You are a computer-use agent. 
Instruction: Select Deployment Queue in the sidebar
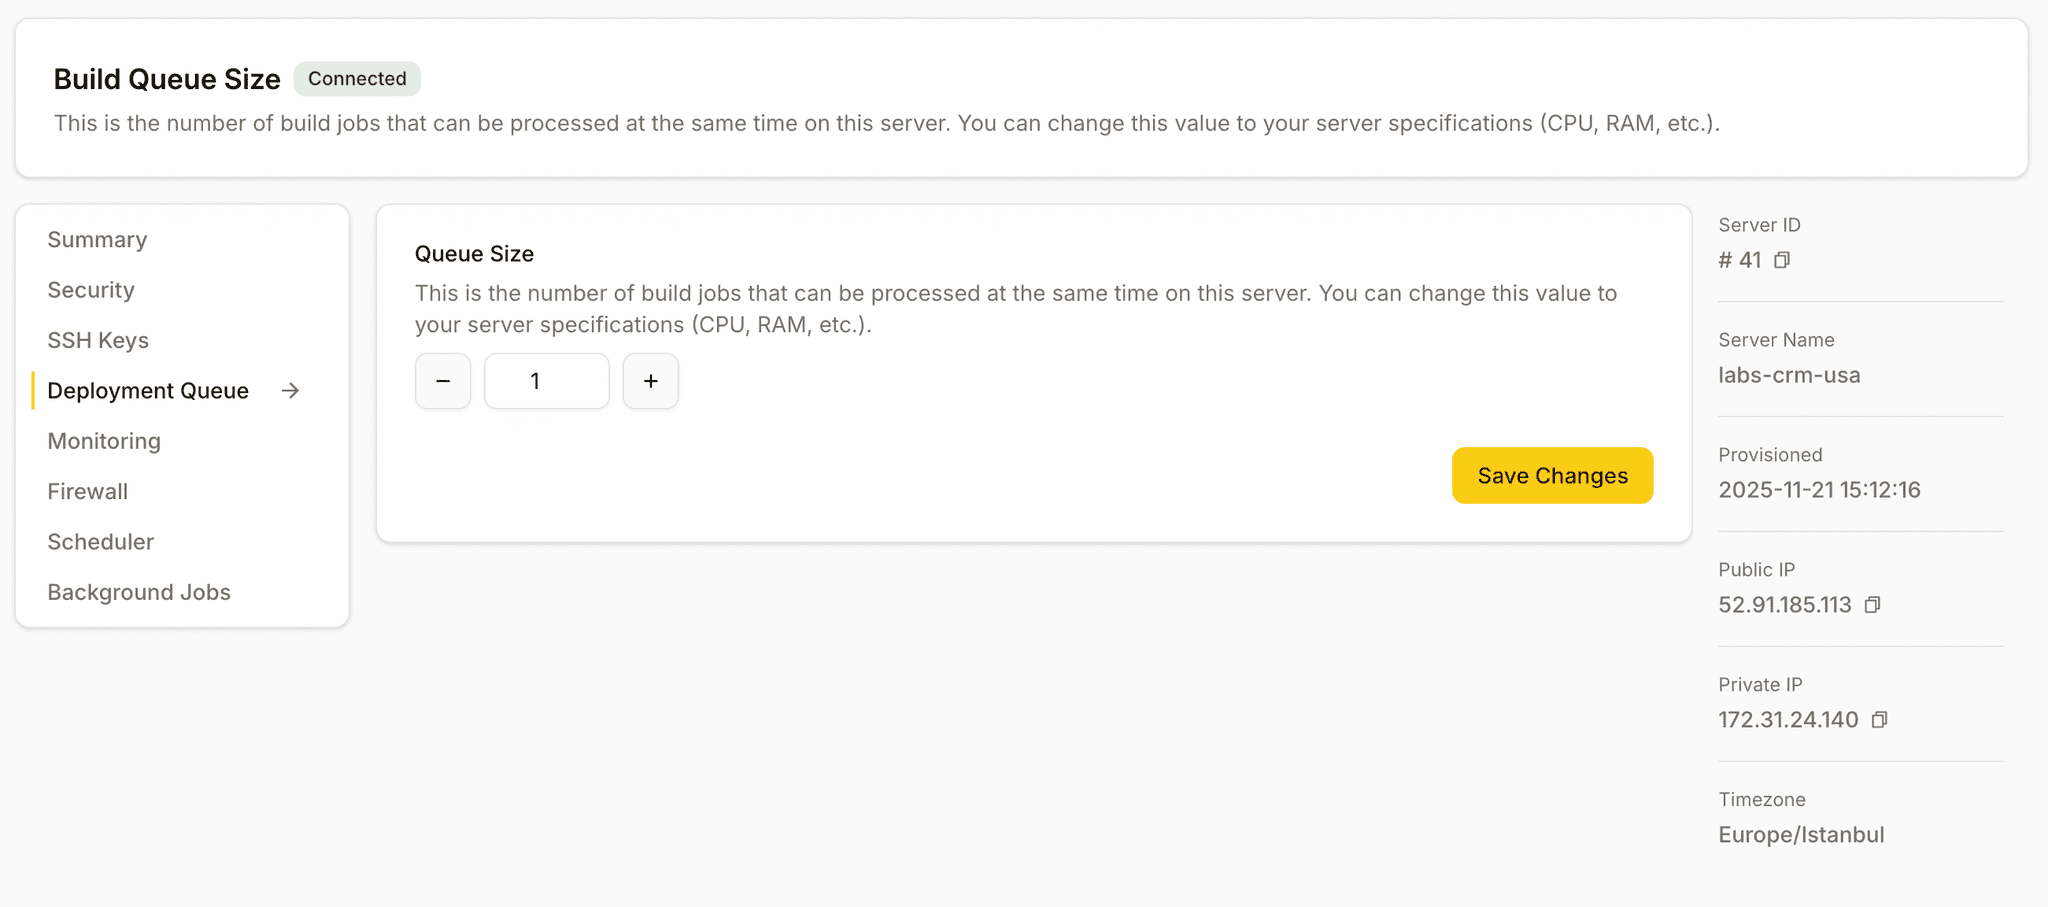click(x=148, y=391)
